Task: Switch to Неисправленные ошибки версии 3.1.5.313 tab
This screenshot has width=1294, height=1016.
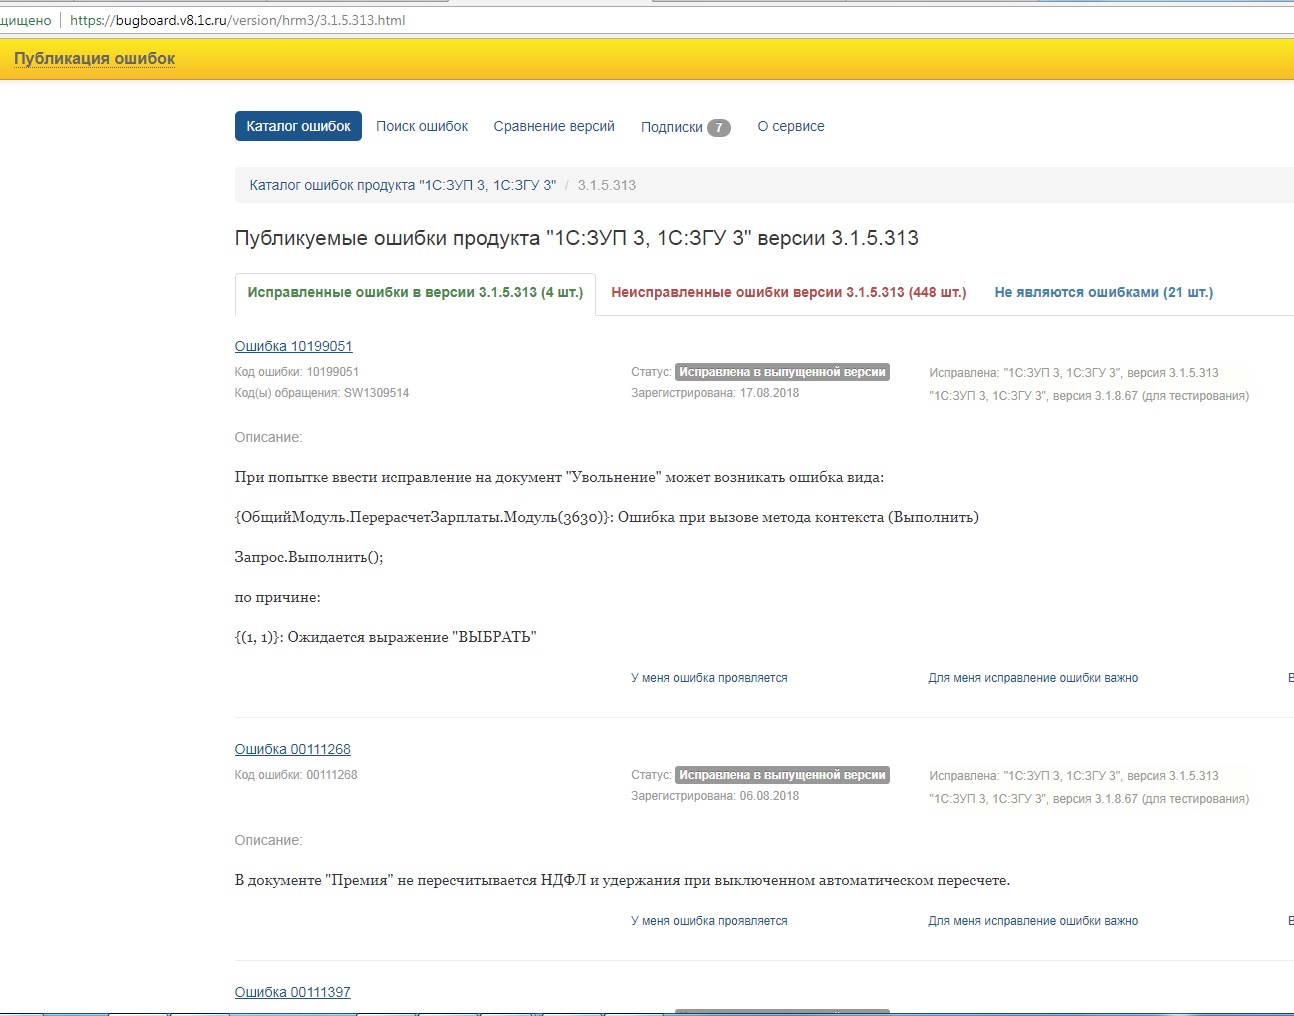Action: pos(789,292)
